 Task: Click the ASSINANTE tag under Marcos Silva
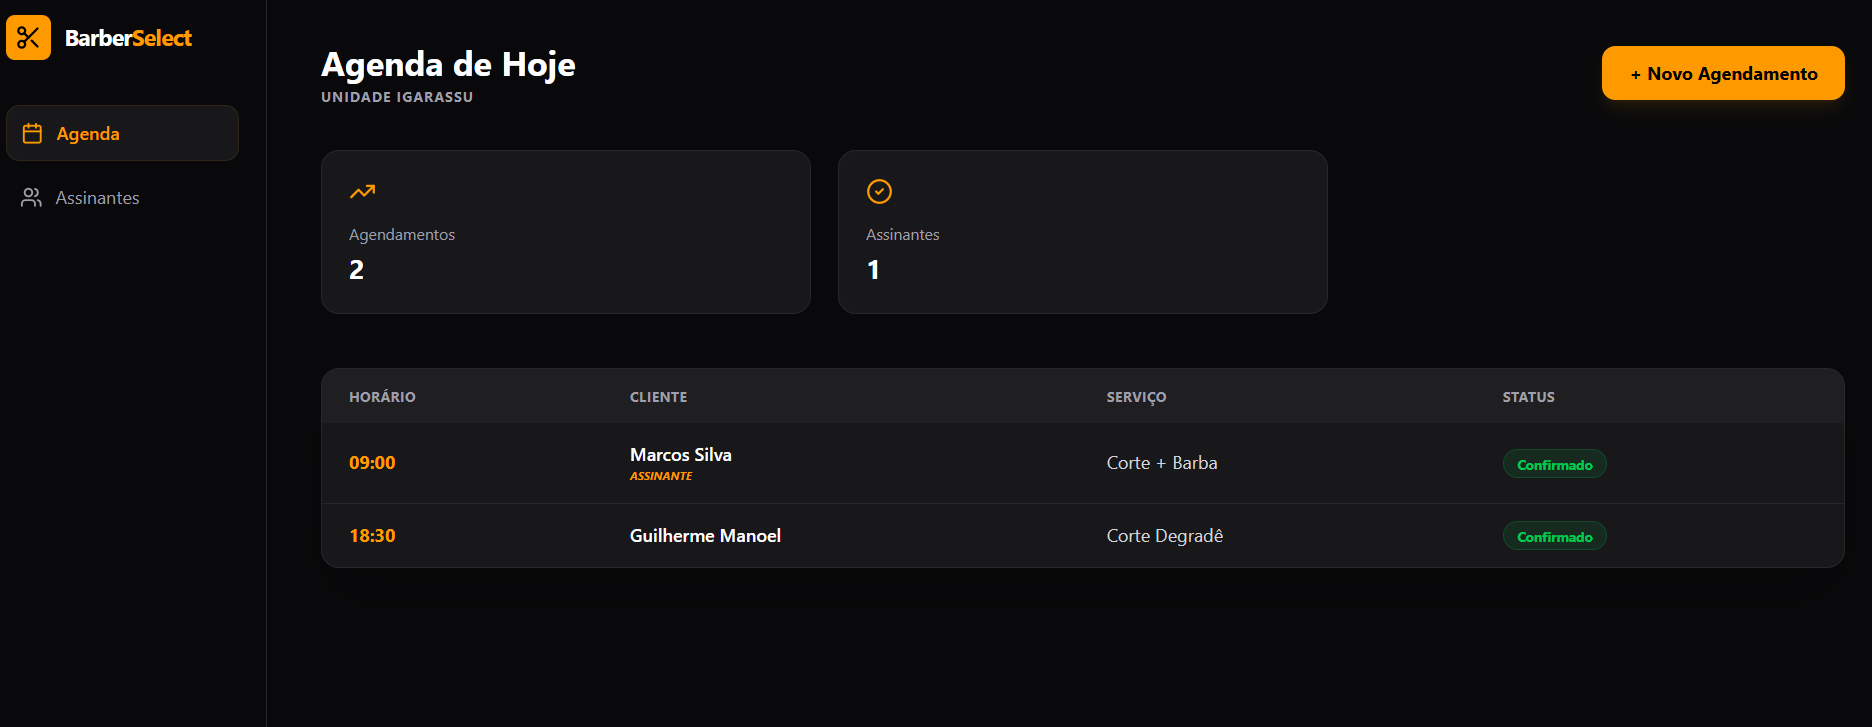[x=660, y=475]
